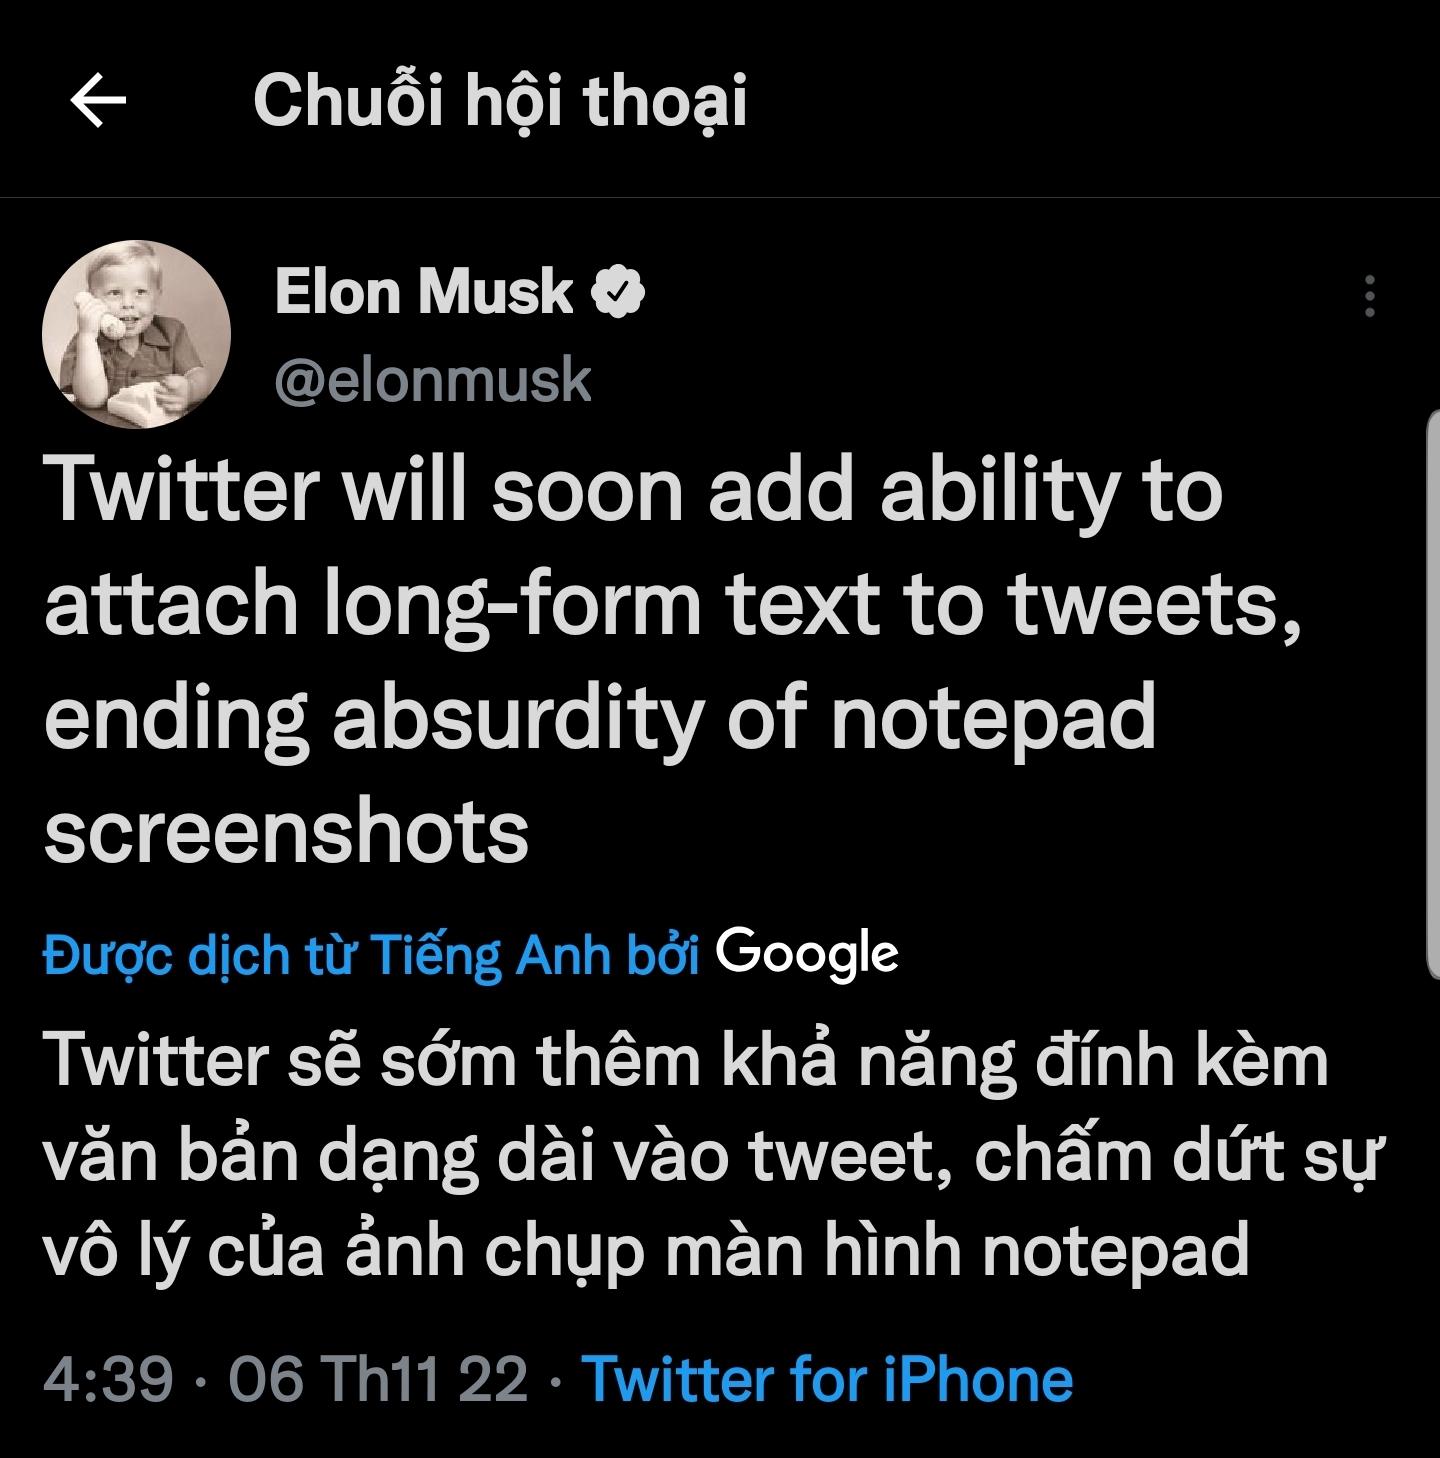Click the line "Twitter will soon add ability to"

coord(634,491)
